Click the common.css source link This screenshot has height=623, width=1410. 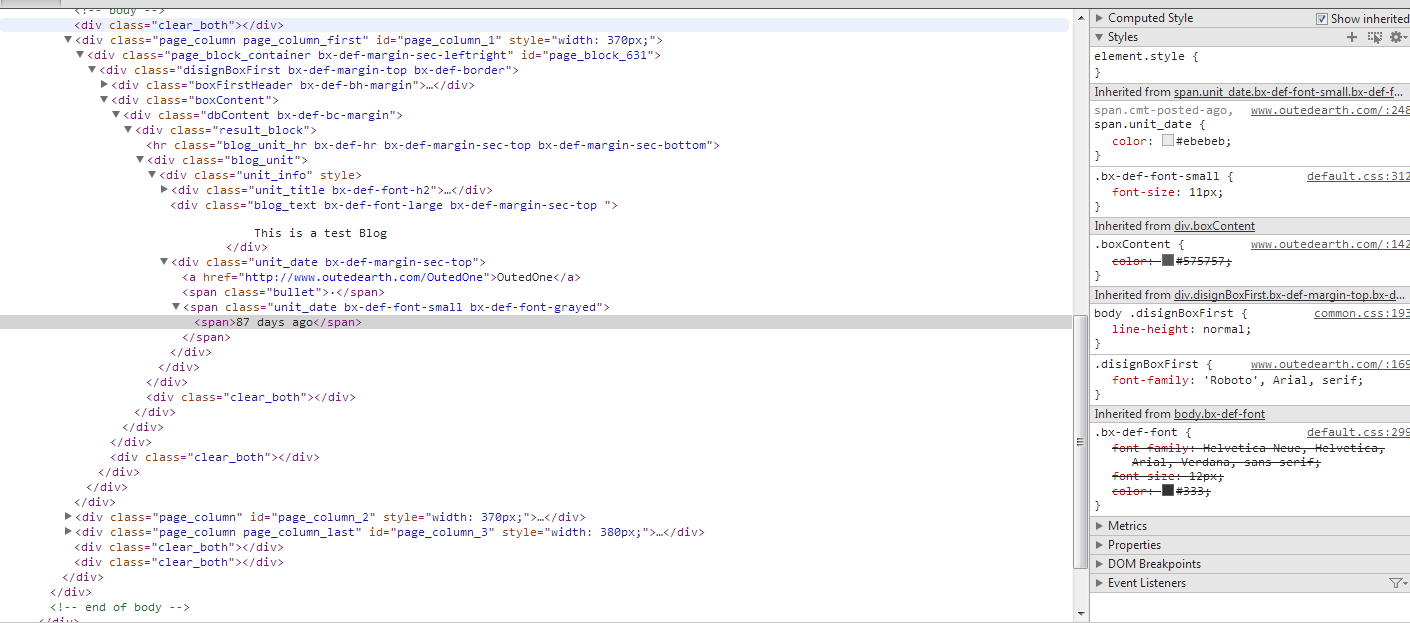coord(1361,314)
